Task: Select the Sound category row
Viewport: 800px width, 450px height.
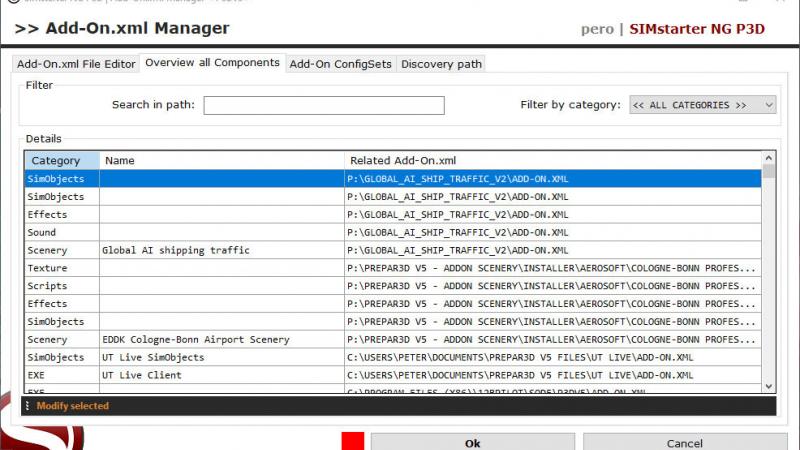Action: pos(393,232)
